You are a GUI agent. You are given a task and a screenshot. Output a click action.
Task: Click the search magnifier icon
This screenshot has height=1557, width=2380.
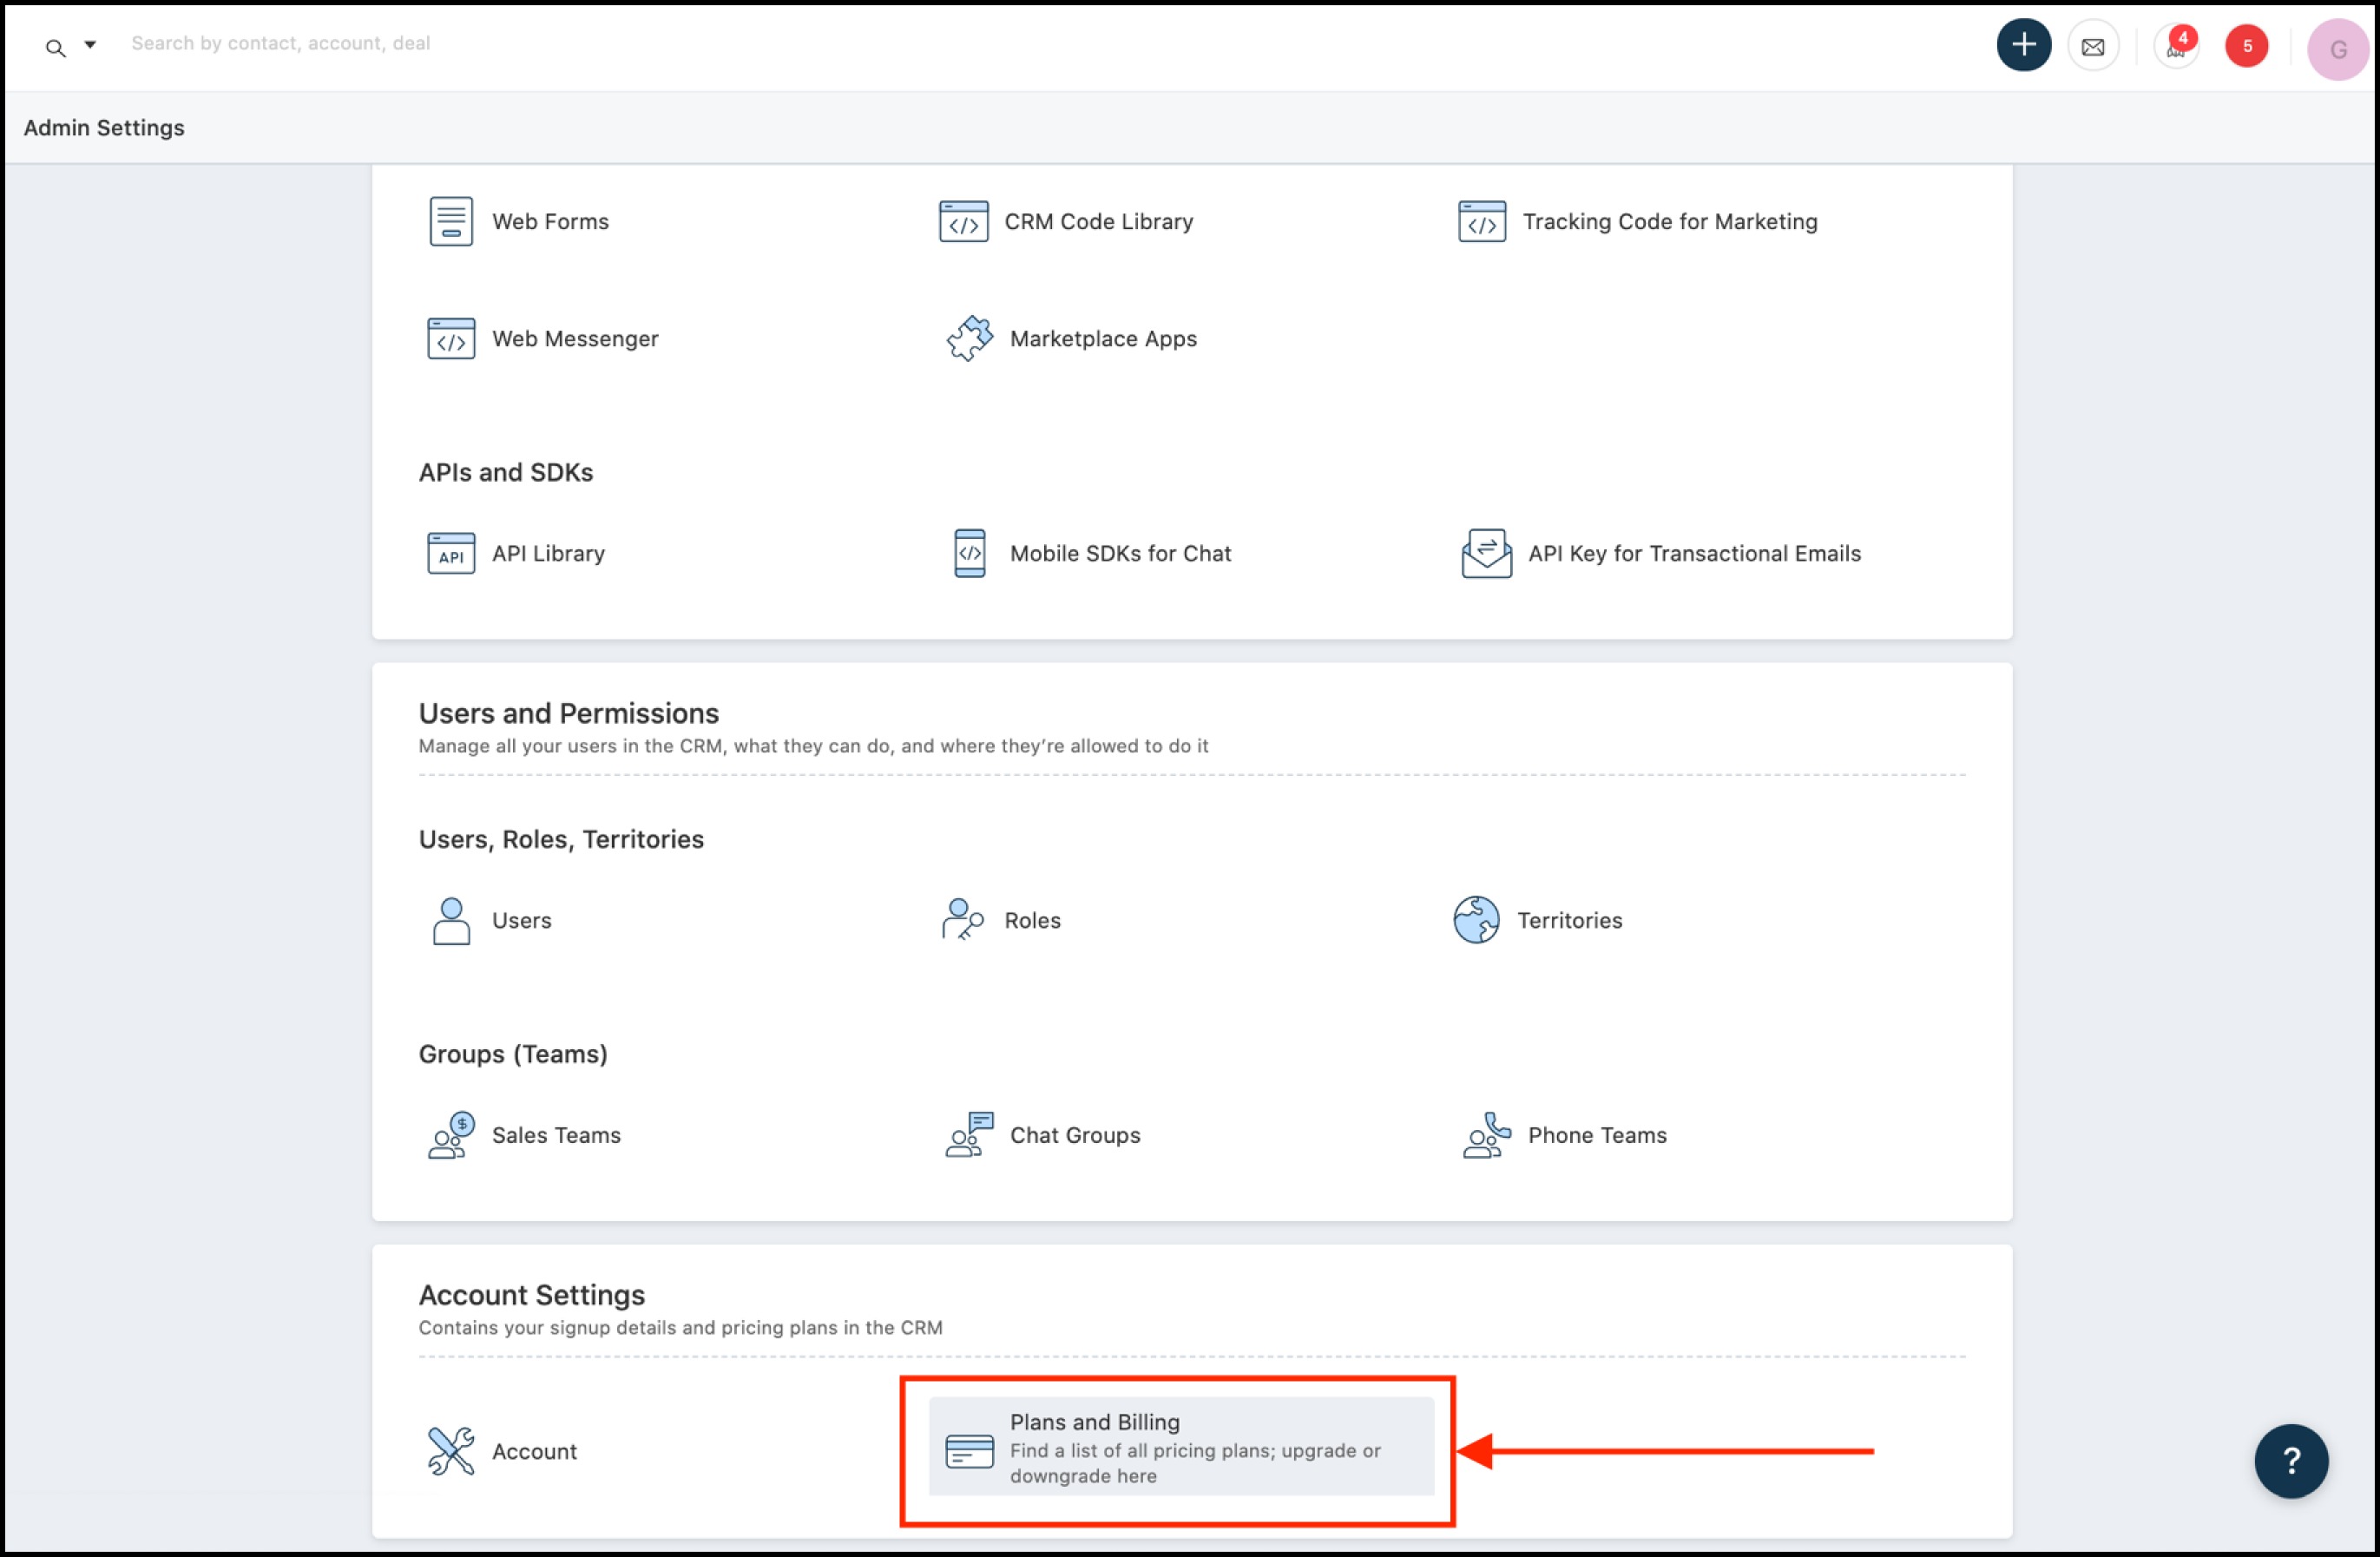[x=55, y=47]
